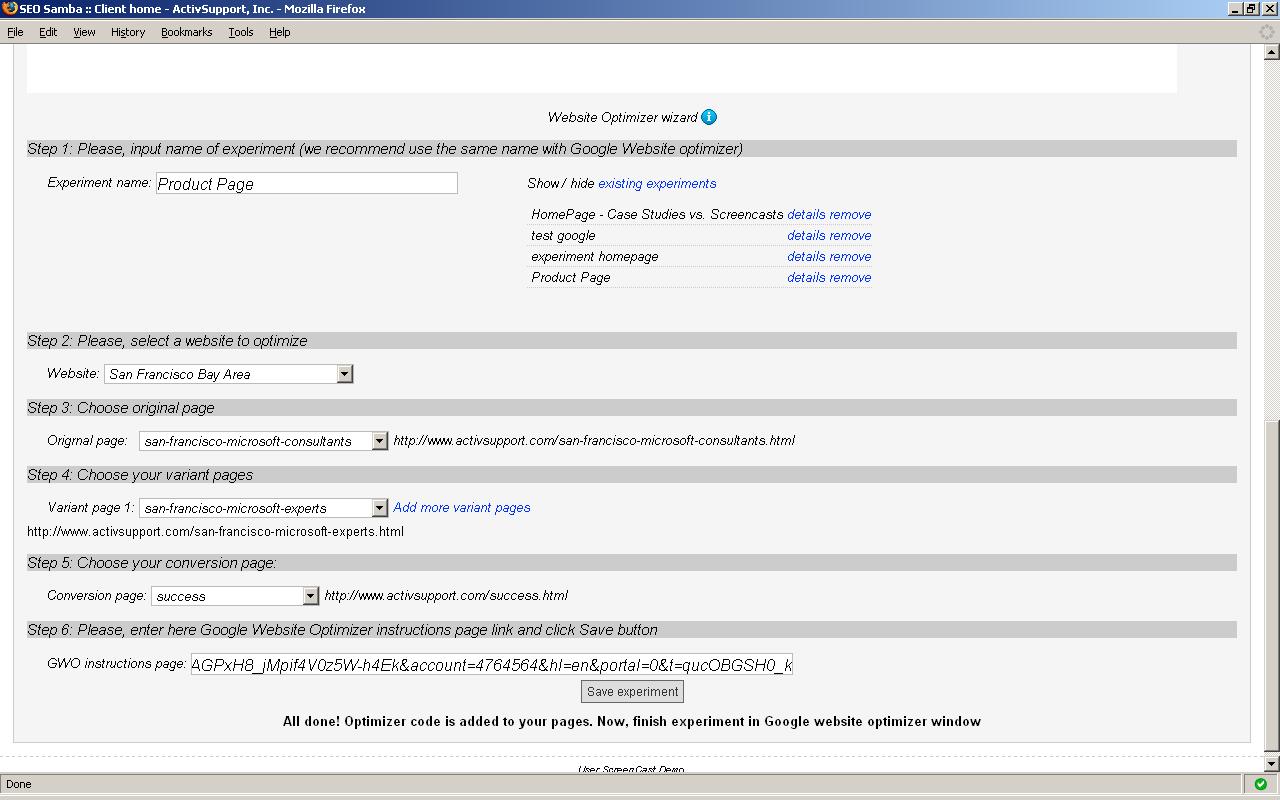Expand the Website dropdown showing San Francisco Bay Area

click(229, 374)
